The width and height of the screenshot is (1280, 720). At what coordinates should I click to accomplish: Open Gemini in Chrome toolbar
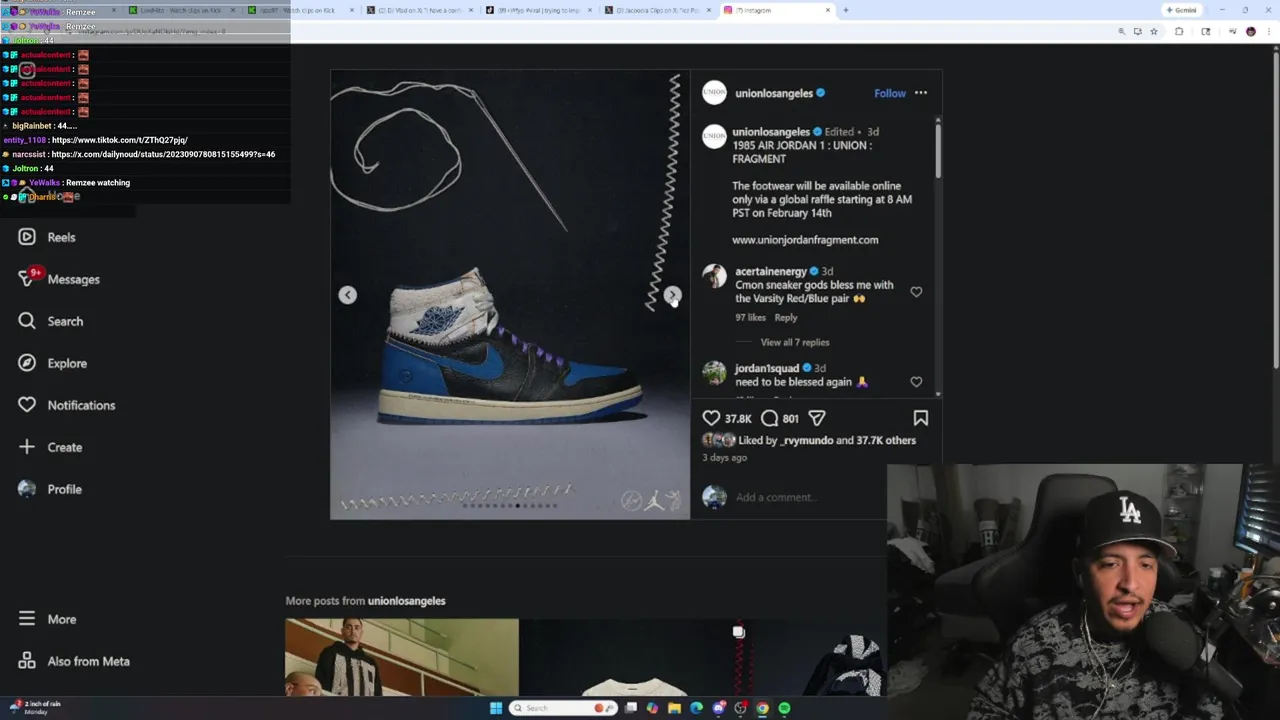[1181, 10]
